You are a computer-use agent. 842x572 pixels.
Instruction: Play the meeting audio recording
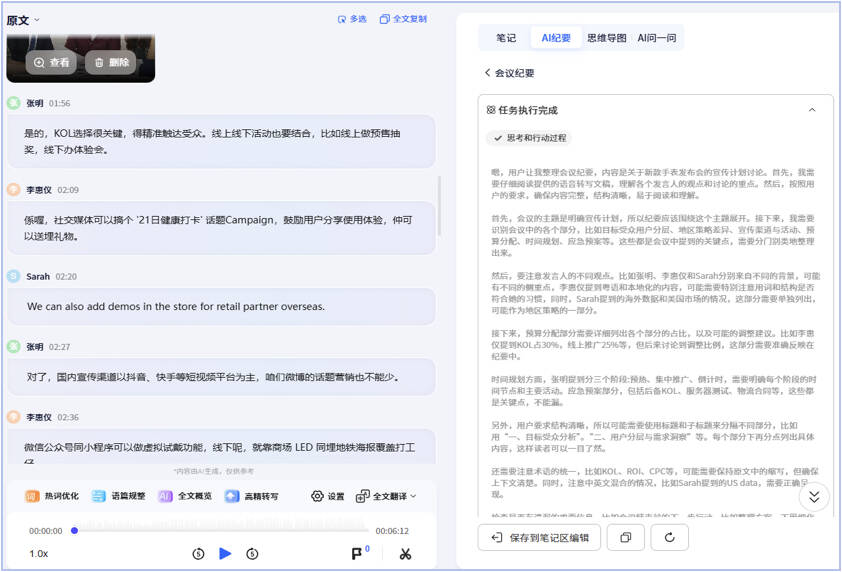click(x=225, y=553)
